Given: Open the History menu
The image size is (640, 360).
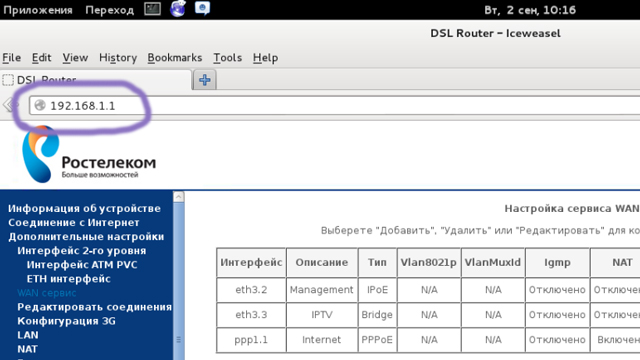Looking at the screenshot, I should tap(118, 58).
